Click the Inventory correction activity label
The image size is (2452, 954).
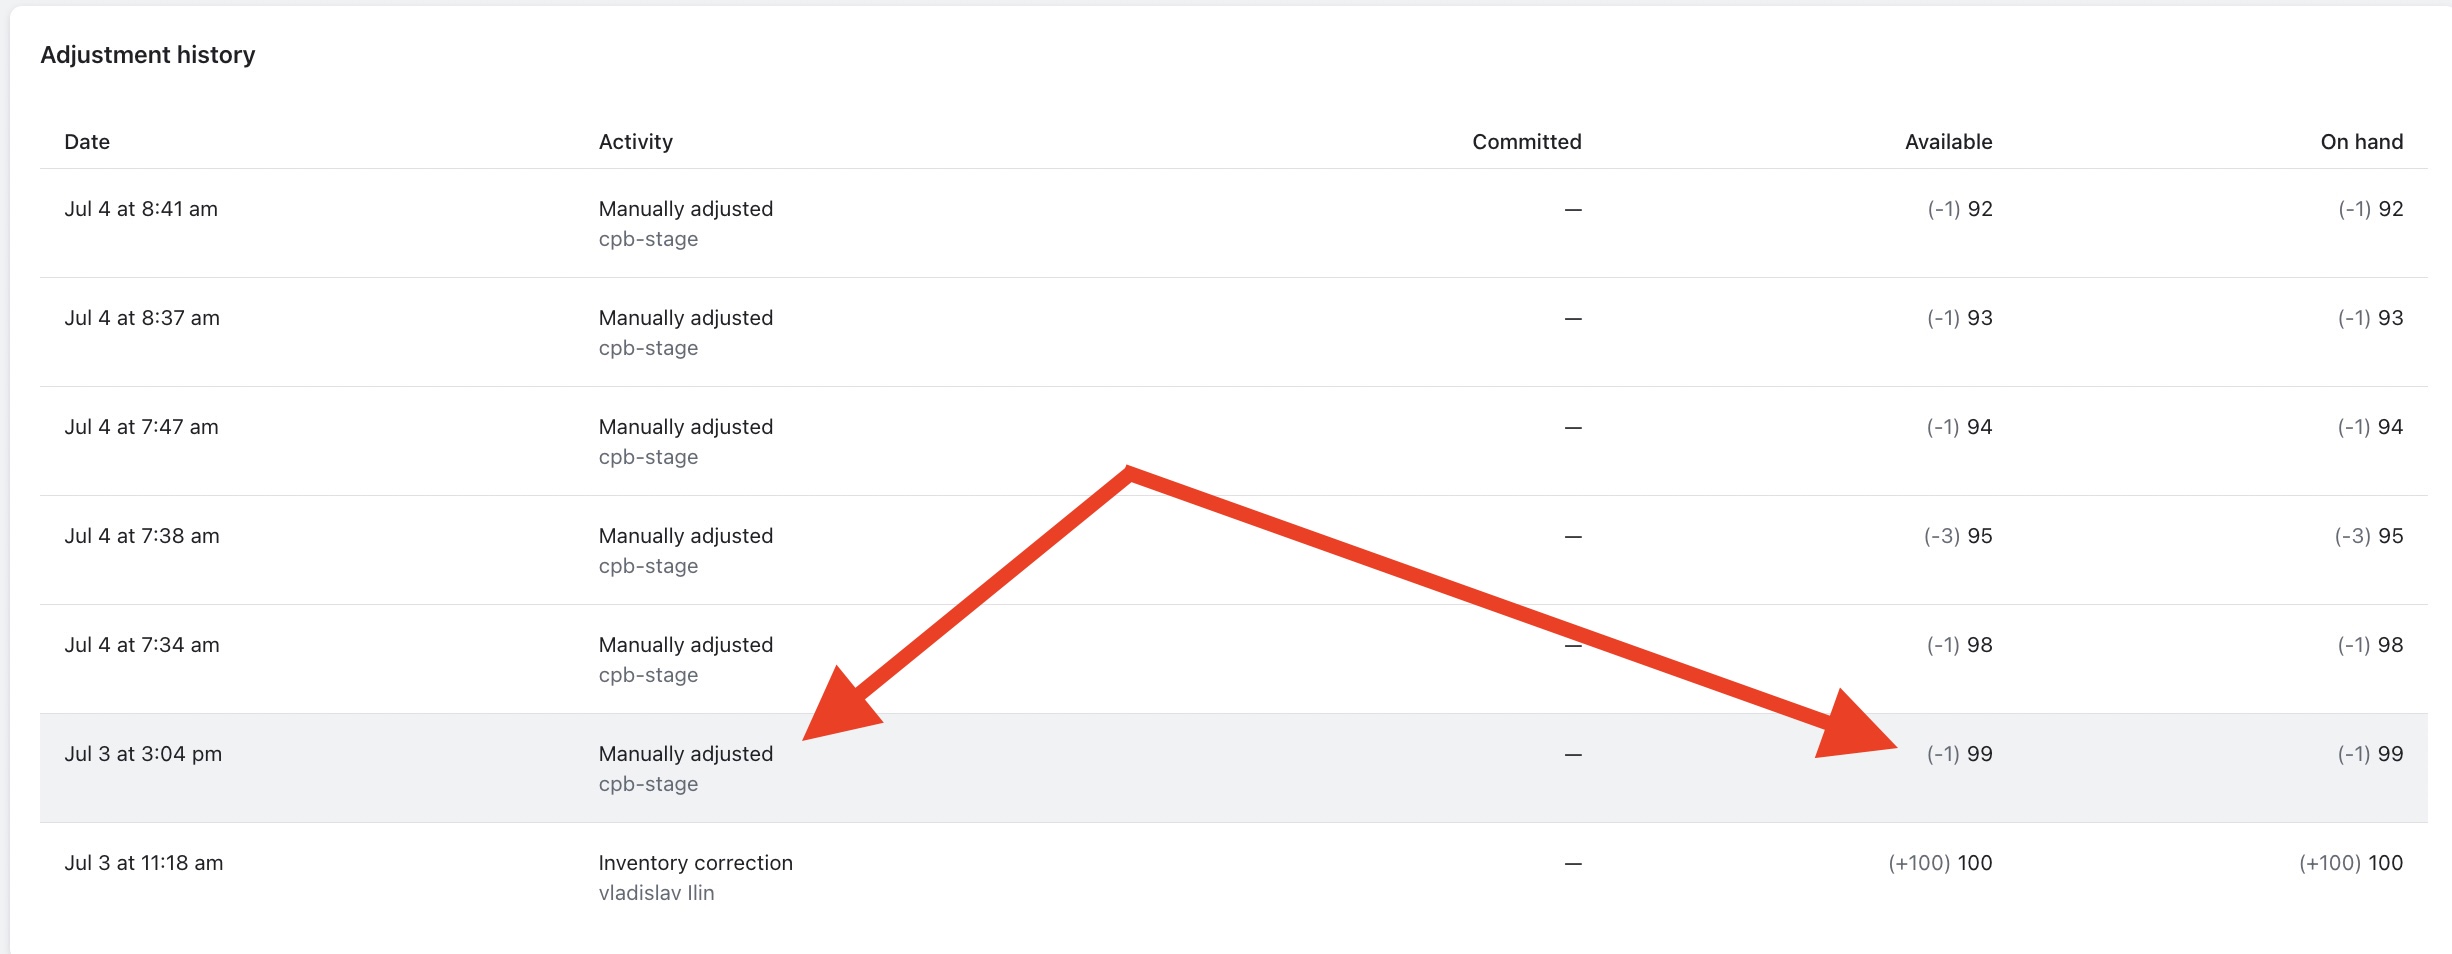695,862
